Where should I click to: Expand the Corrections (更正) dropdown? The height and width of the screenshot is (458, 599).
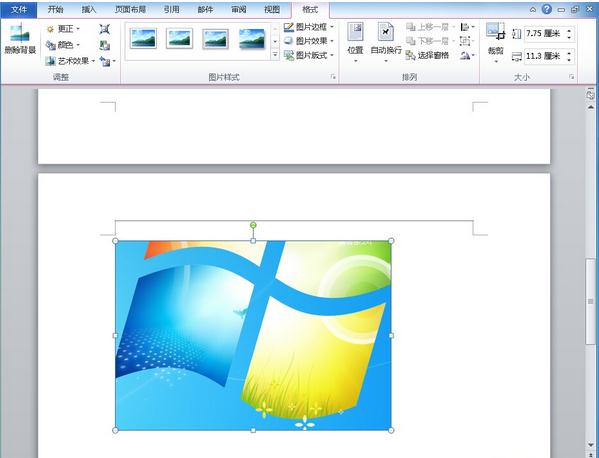[63, 29]
